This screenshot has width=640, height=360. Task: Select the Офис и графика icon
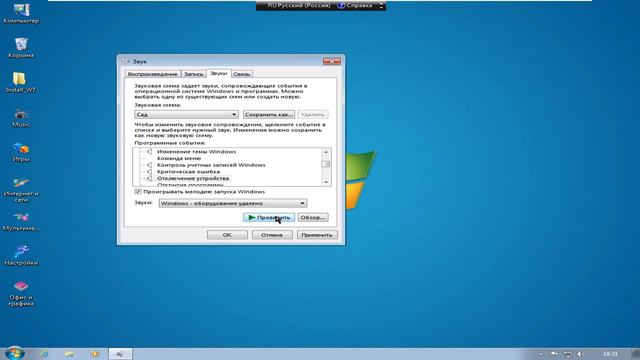21,293
